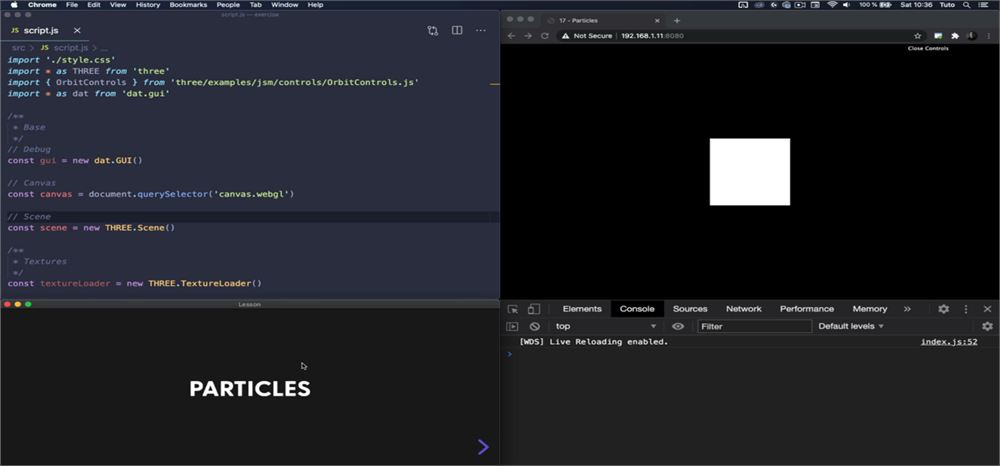Toggle the console sidebar panel
1000x466 pixels.
(x=512, y=326)
